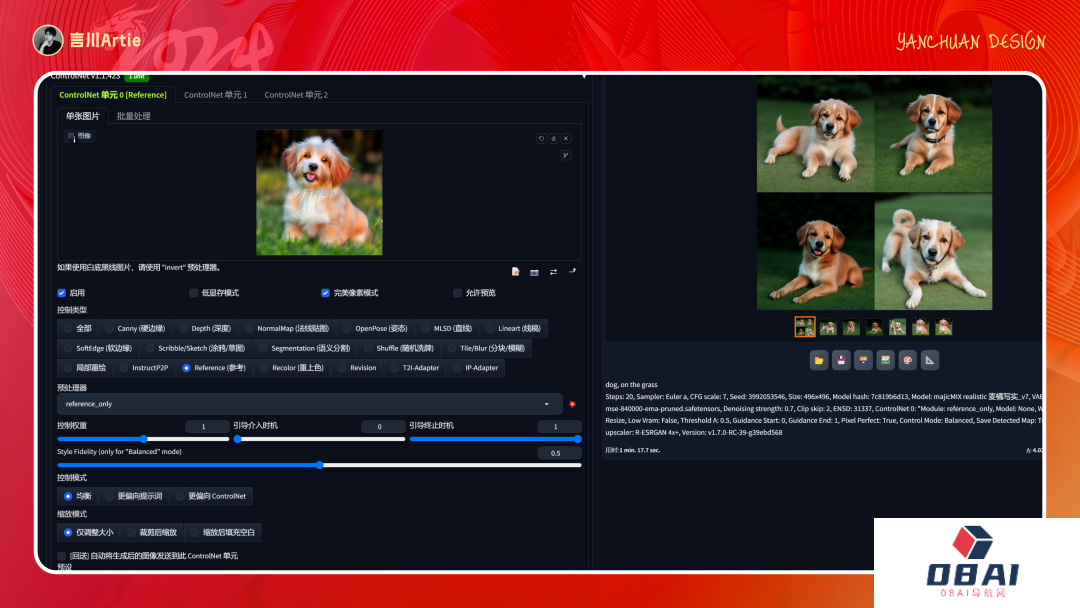Select the Reference (参考) control type

(x=214, y=368)
